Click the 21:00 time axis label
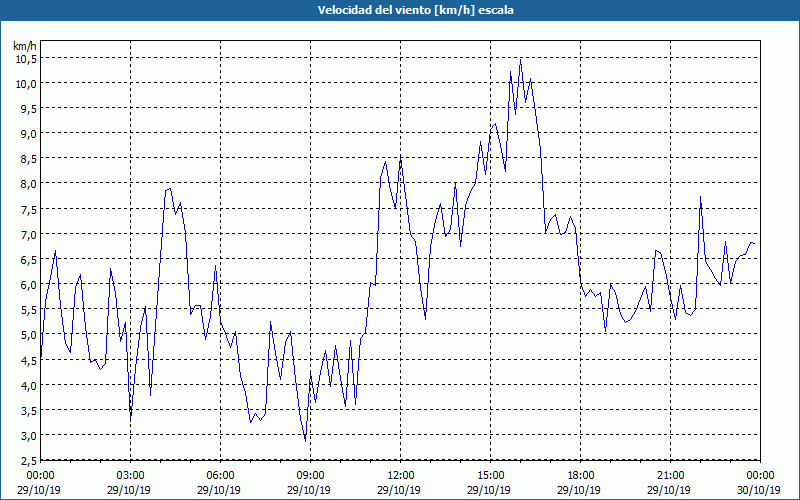Image resolution: width=800 pixels, height=500 pixels. pyautogui.click(x=670, y=476)
